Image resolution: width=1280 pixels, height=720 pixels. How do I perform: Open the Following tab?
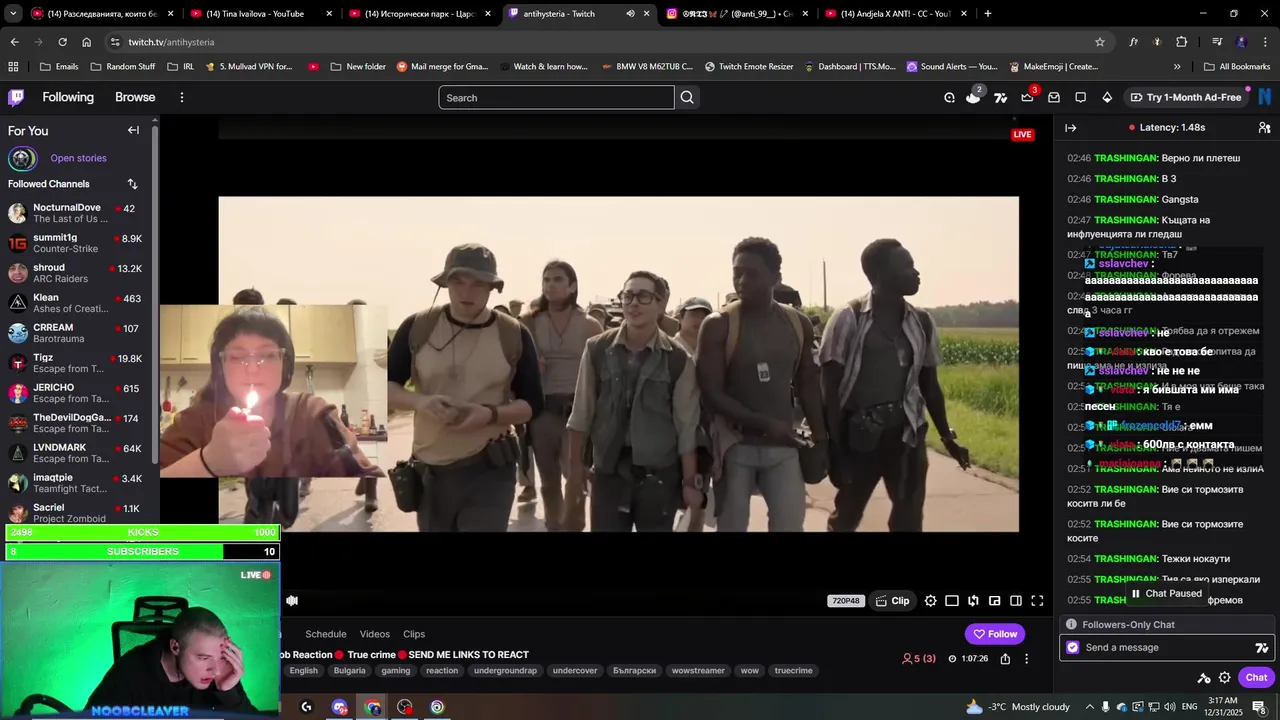click(68, 97)
